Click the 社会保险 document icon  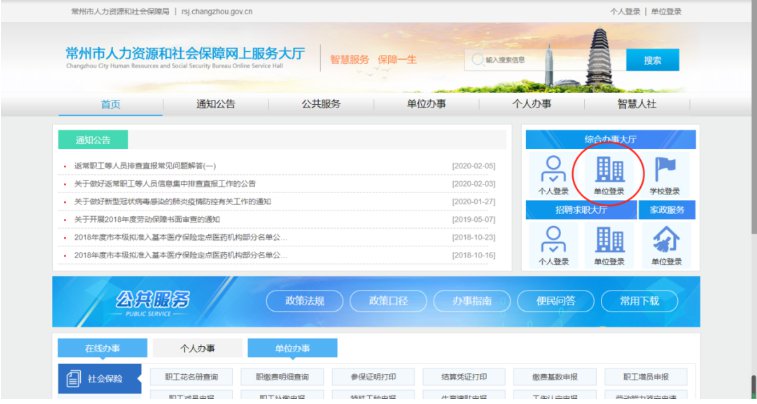point(73,380)
